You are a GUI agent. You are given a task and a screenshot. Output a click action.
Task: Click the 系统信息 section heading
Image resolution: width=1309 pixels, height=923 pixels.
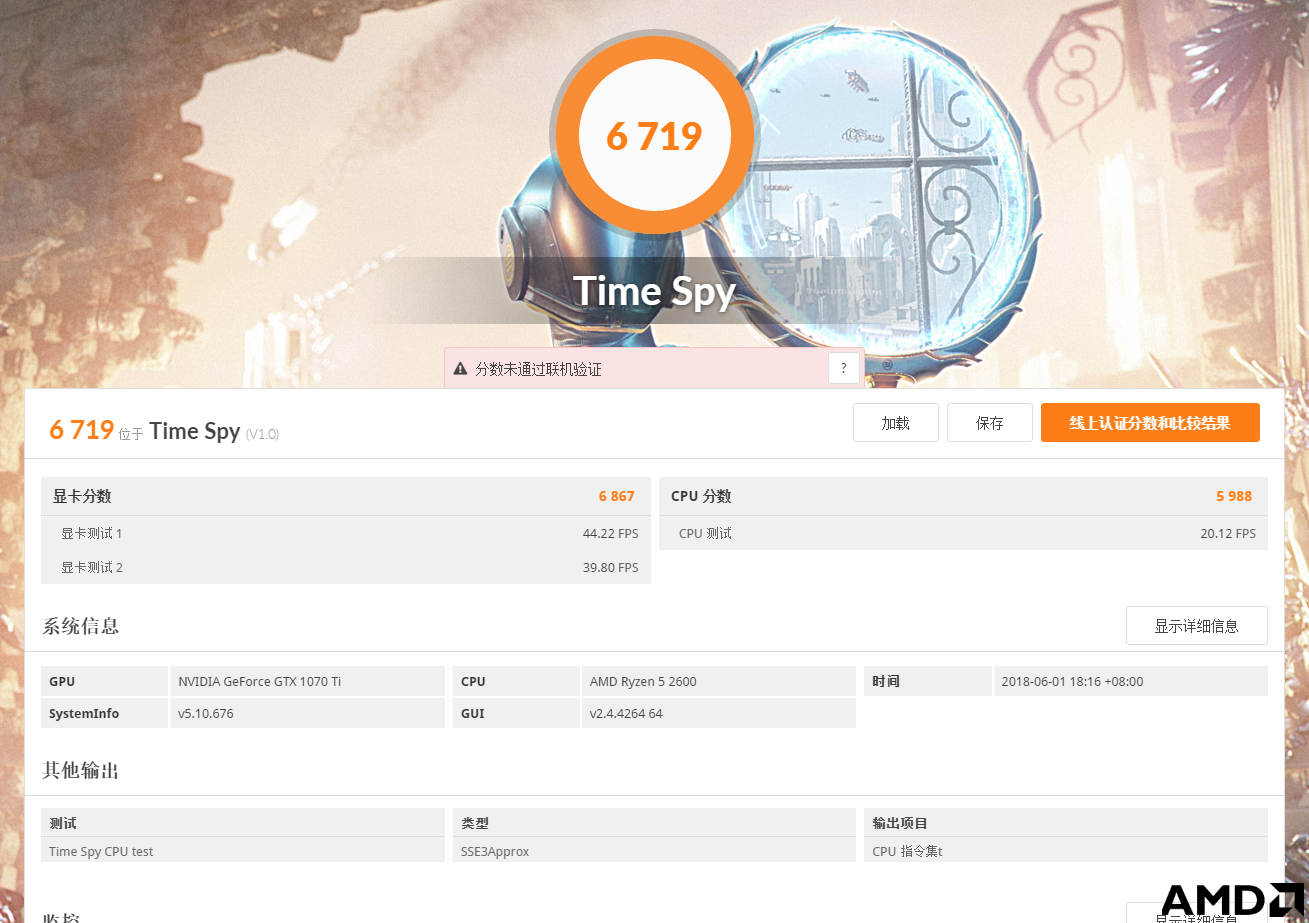(x=81, y=627)
